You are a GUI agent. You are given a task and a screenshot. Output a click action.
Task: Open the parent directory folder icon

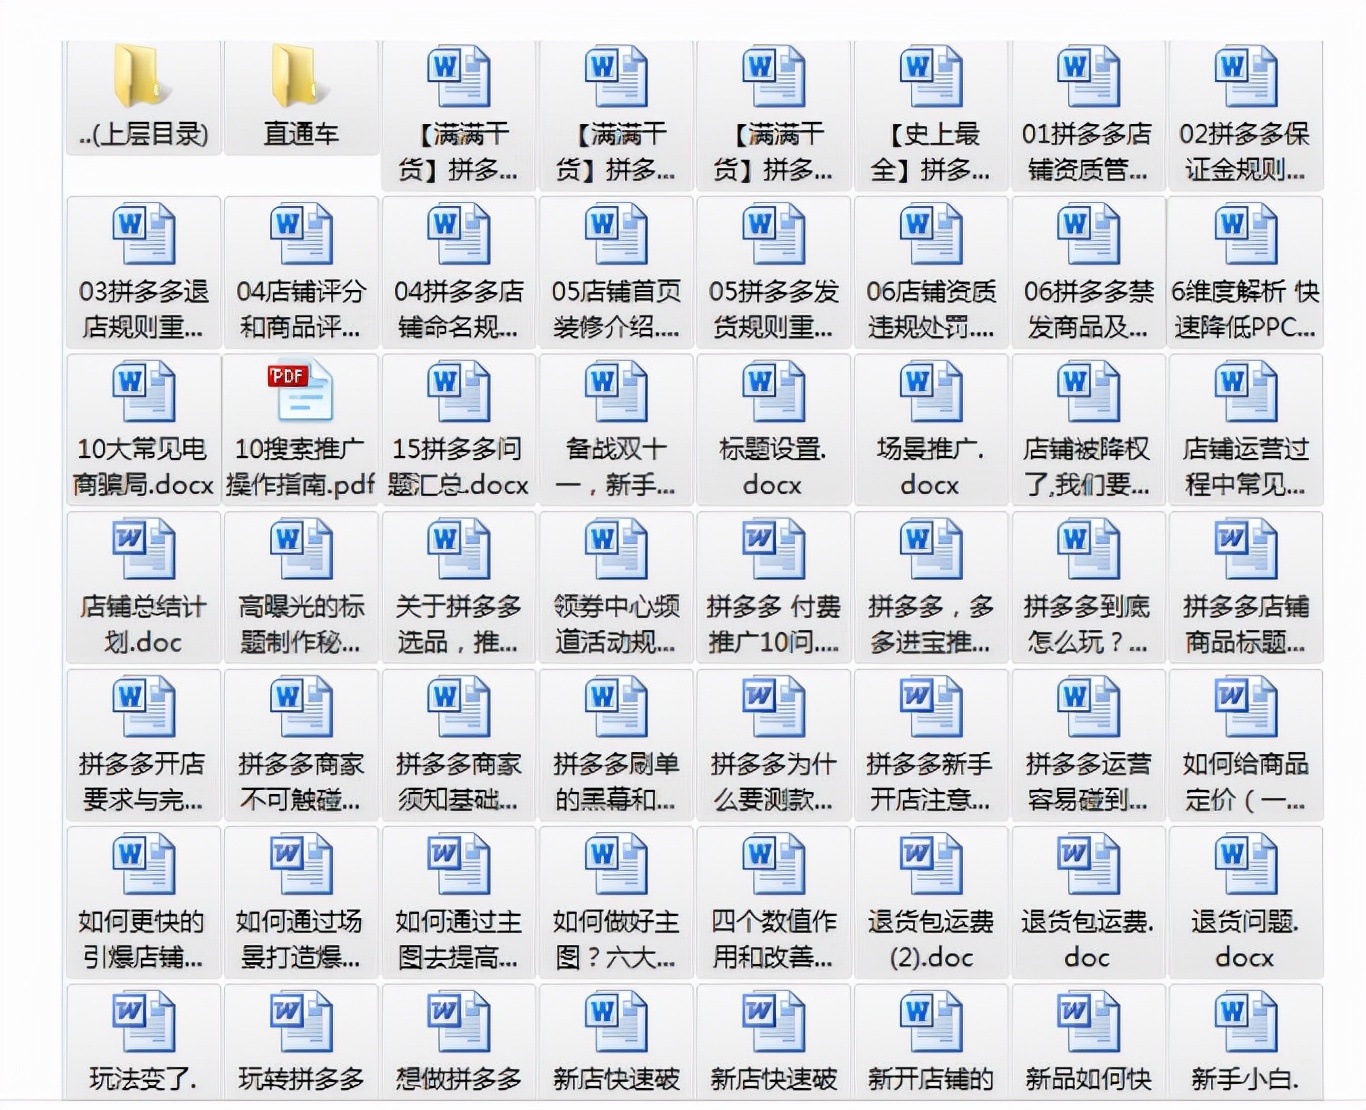coord(143,76)
